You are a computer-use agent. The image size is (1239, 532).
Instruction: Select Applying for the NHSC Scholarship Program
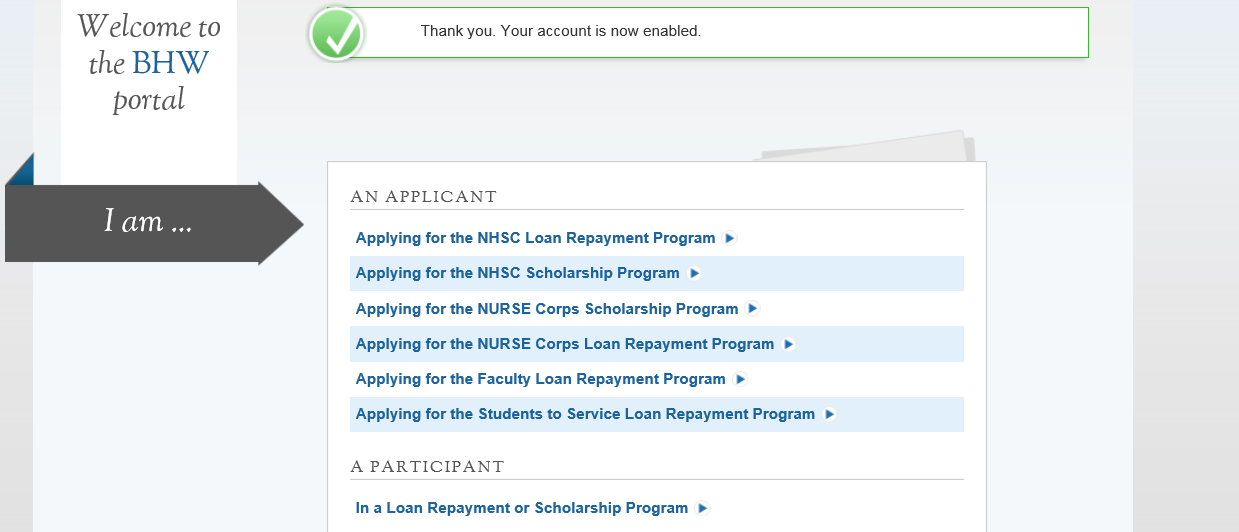517,273
